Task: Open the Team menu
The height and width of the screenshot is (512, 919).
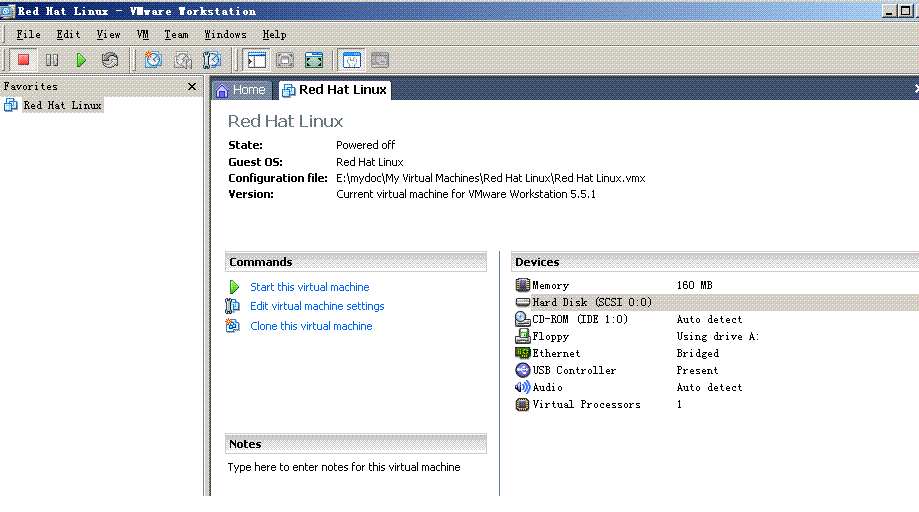Action: pos(176,35)
